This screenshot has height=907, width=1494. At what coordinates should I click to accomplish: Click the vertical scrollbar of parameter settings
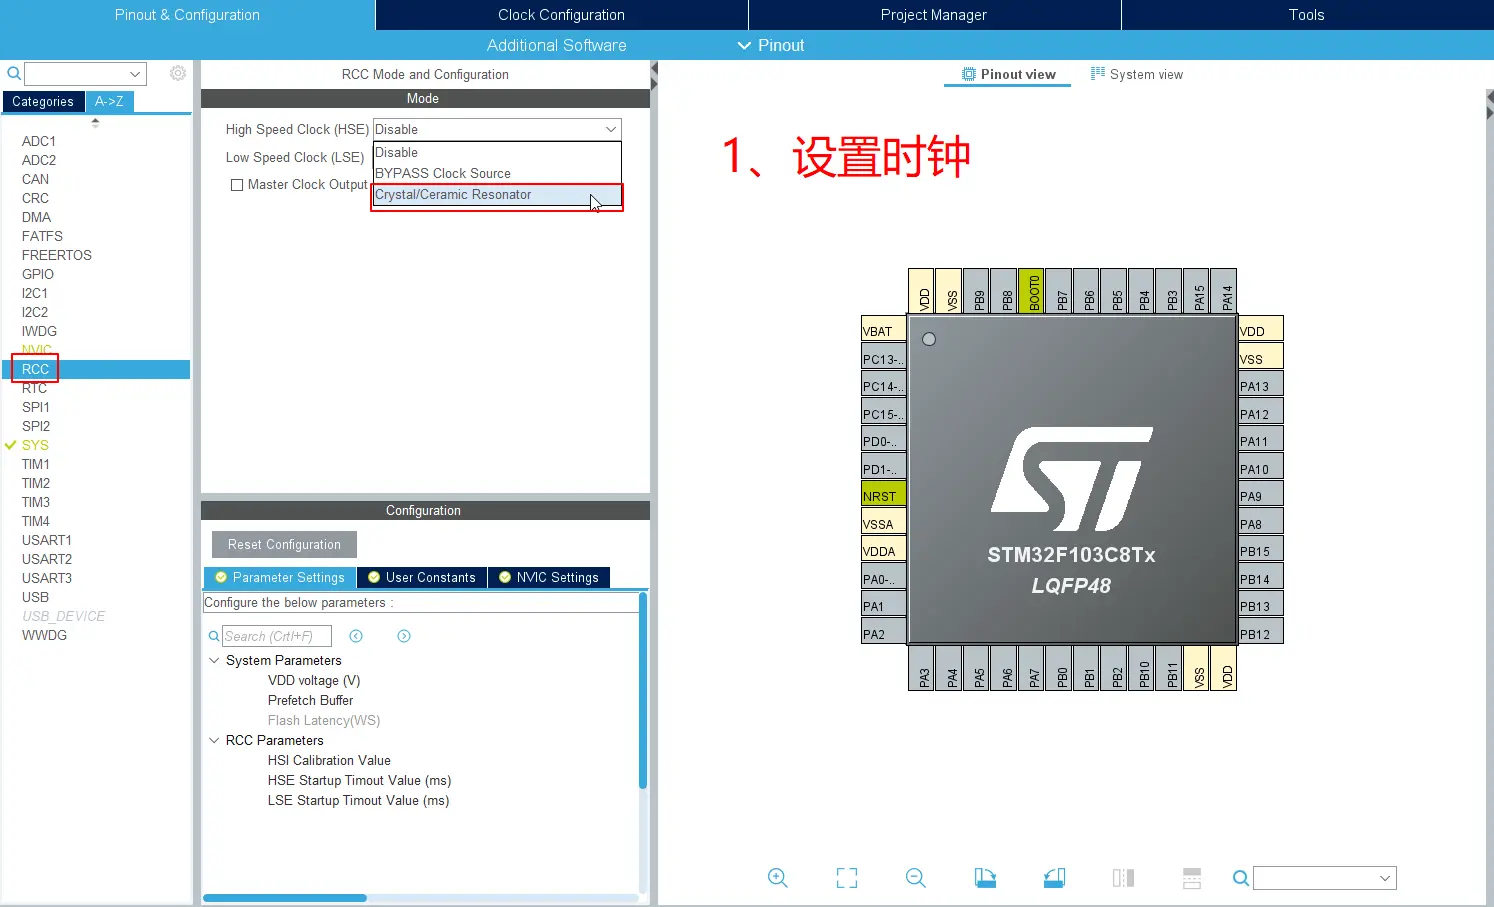(643, 690)
